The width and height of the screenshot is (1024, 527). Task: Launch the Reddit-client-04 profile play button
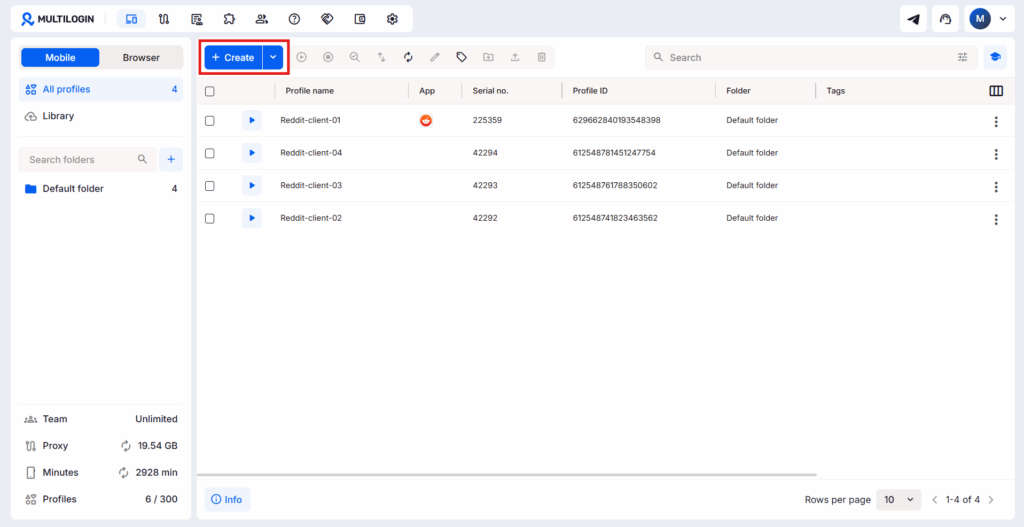(251, 153)
